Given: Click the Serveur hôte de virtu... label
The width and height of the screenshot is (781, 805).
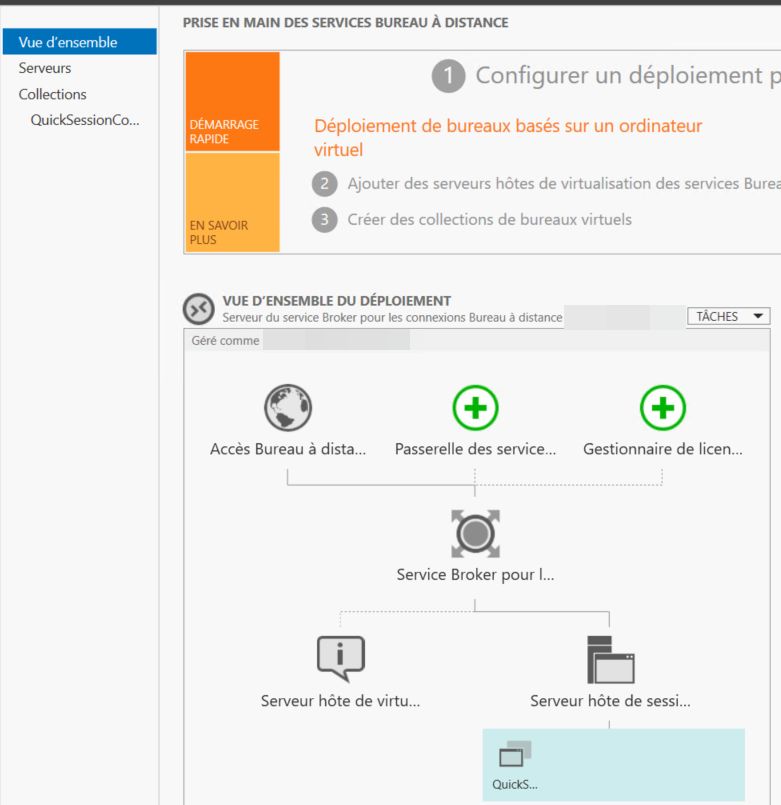Looking at the screenshot, I should pyautogui.click(x=340, y=701).
